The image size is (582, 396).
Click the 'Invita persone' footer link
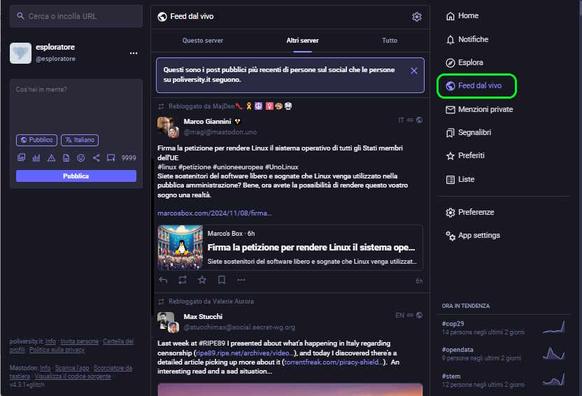click(80, 341)
